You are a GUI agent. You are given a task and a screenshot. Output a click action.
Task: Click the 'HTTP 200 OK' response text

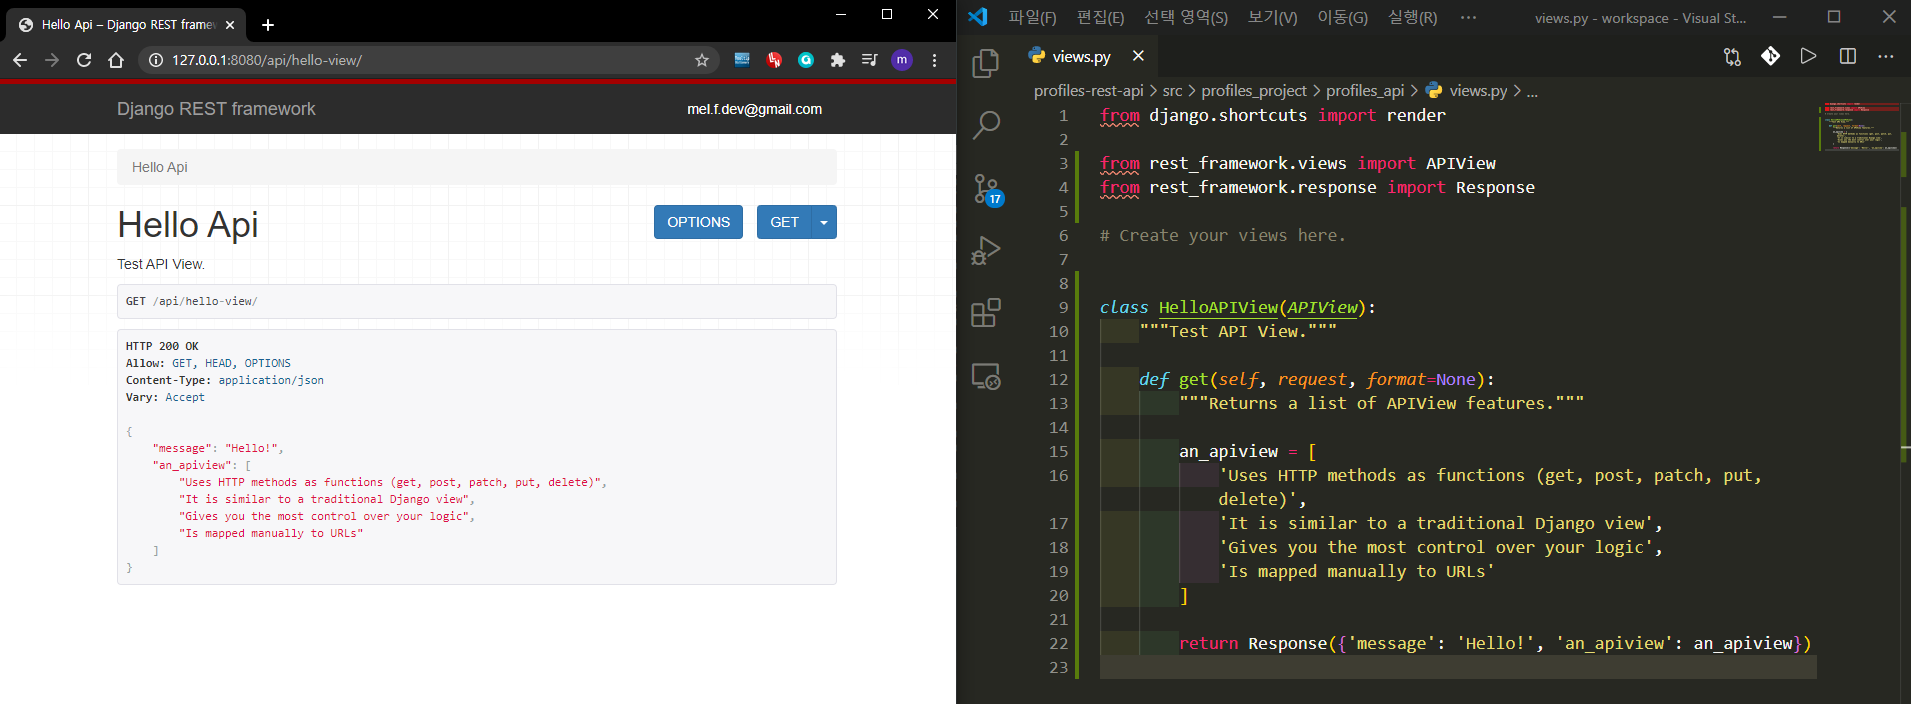162,346
